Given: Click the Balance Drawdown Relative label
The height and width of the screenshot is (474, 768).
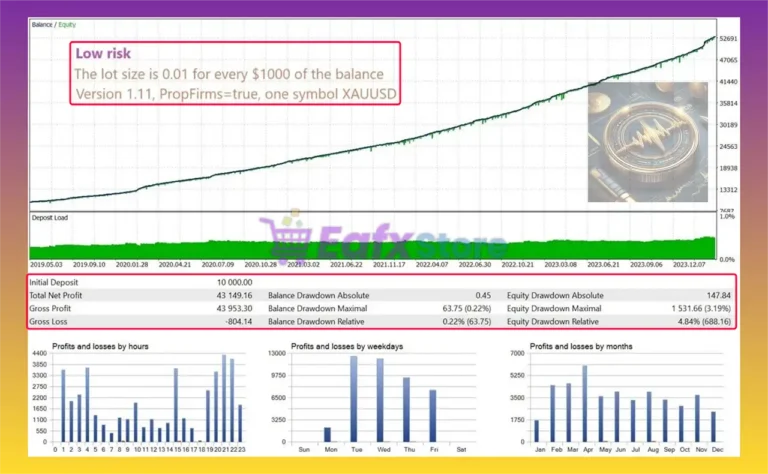Looking at the screenshot, I should (316, 322).
